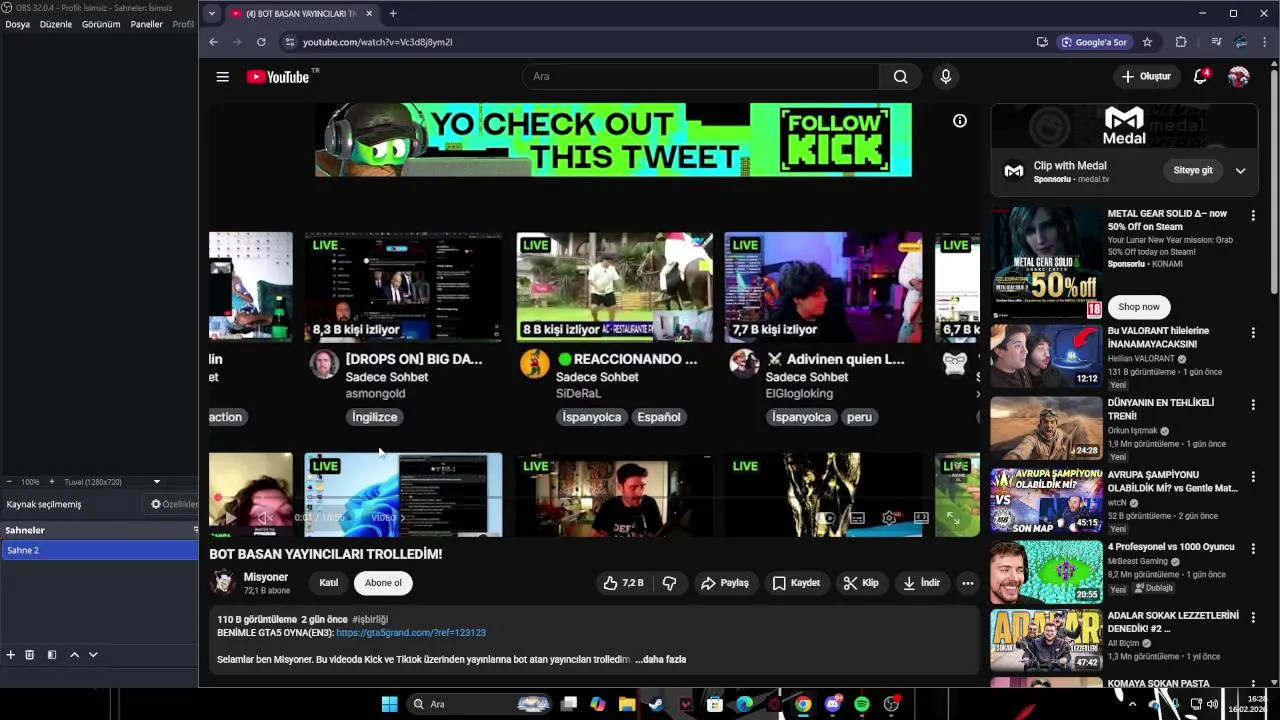Open the OBS Görünüm menu
This screenshot has width=1280, height=720.
click(101, 24)
